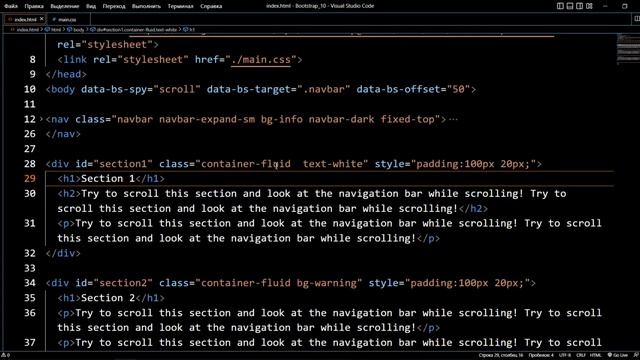Click line number 8 in the gutter
The width and height of the screenshot is (640, 360).
coord(32,60)
